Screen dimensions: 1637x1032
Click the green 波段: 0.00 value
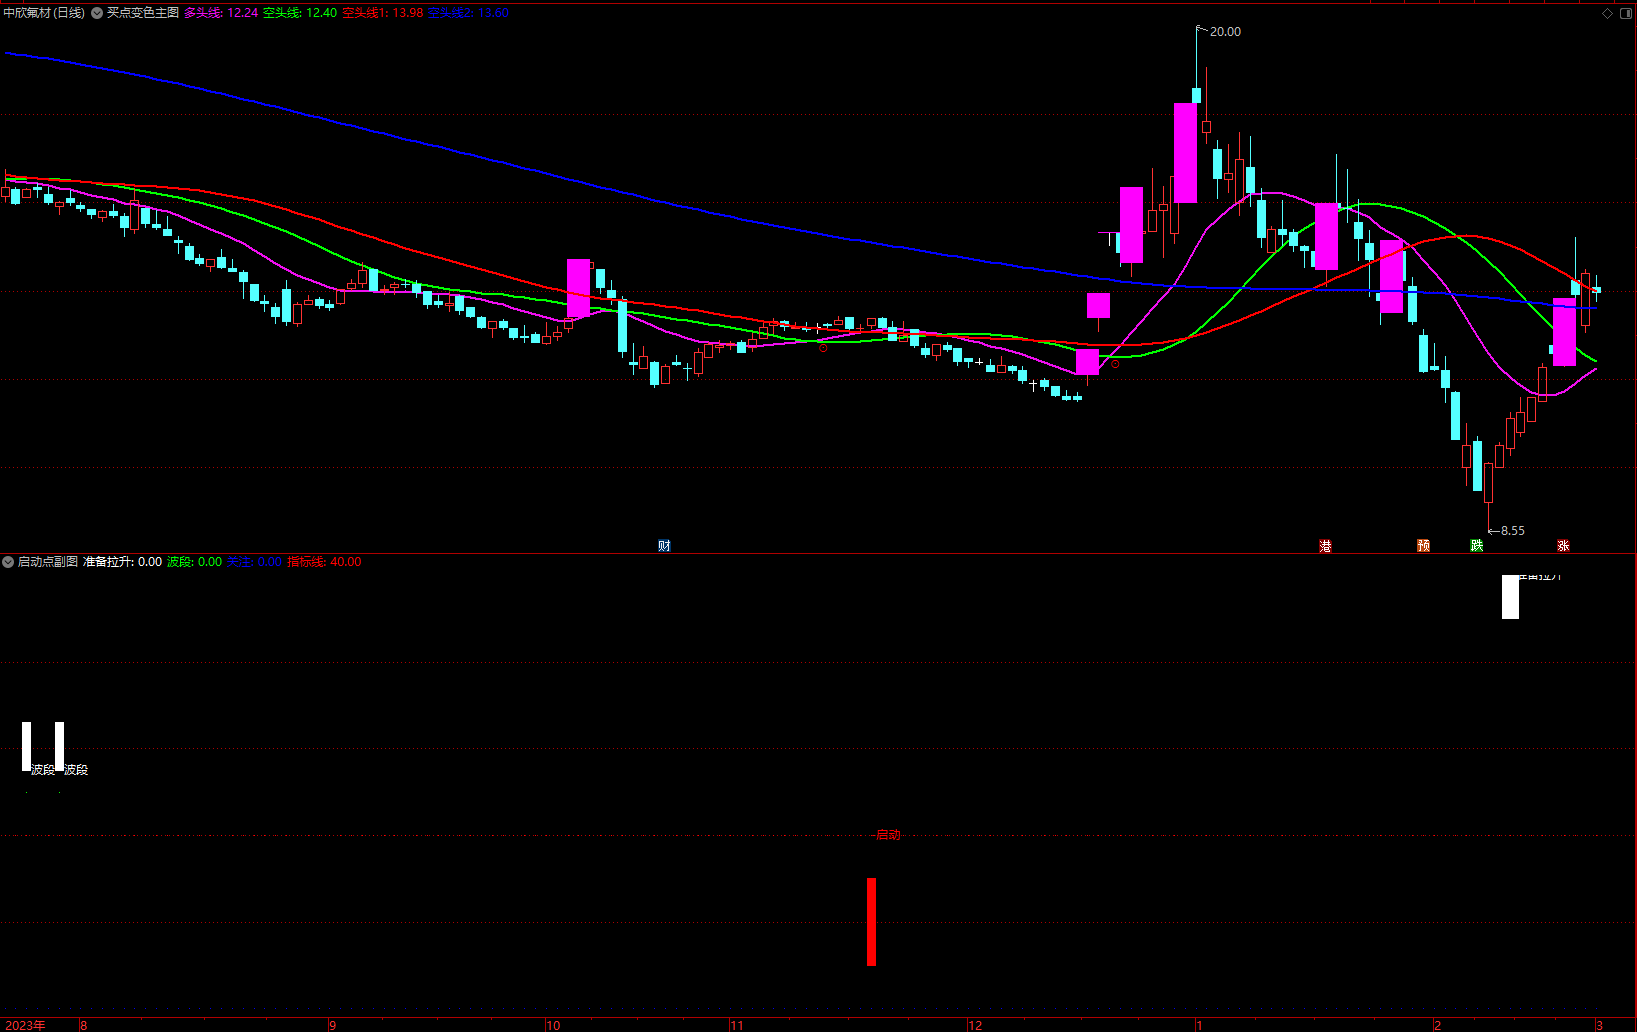coord(195,562)
